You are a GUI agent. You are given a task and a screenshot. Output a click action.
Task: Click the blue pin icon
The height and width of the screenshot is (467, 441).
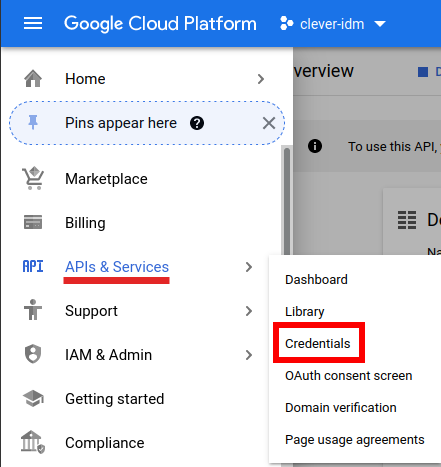pos(33,122)
